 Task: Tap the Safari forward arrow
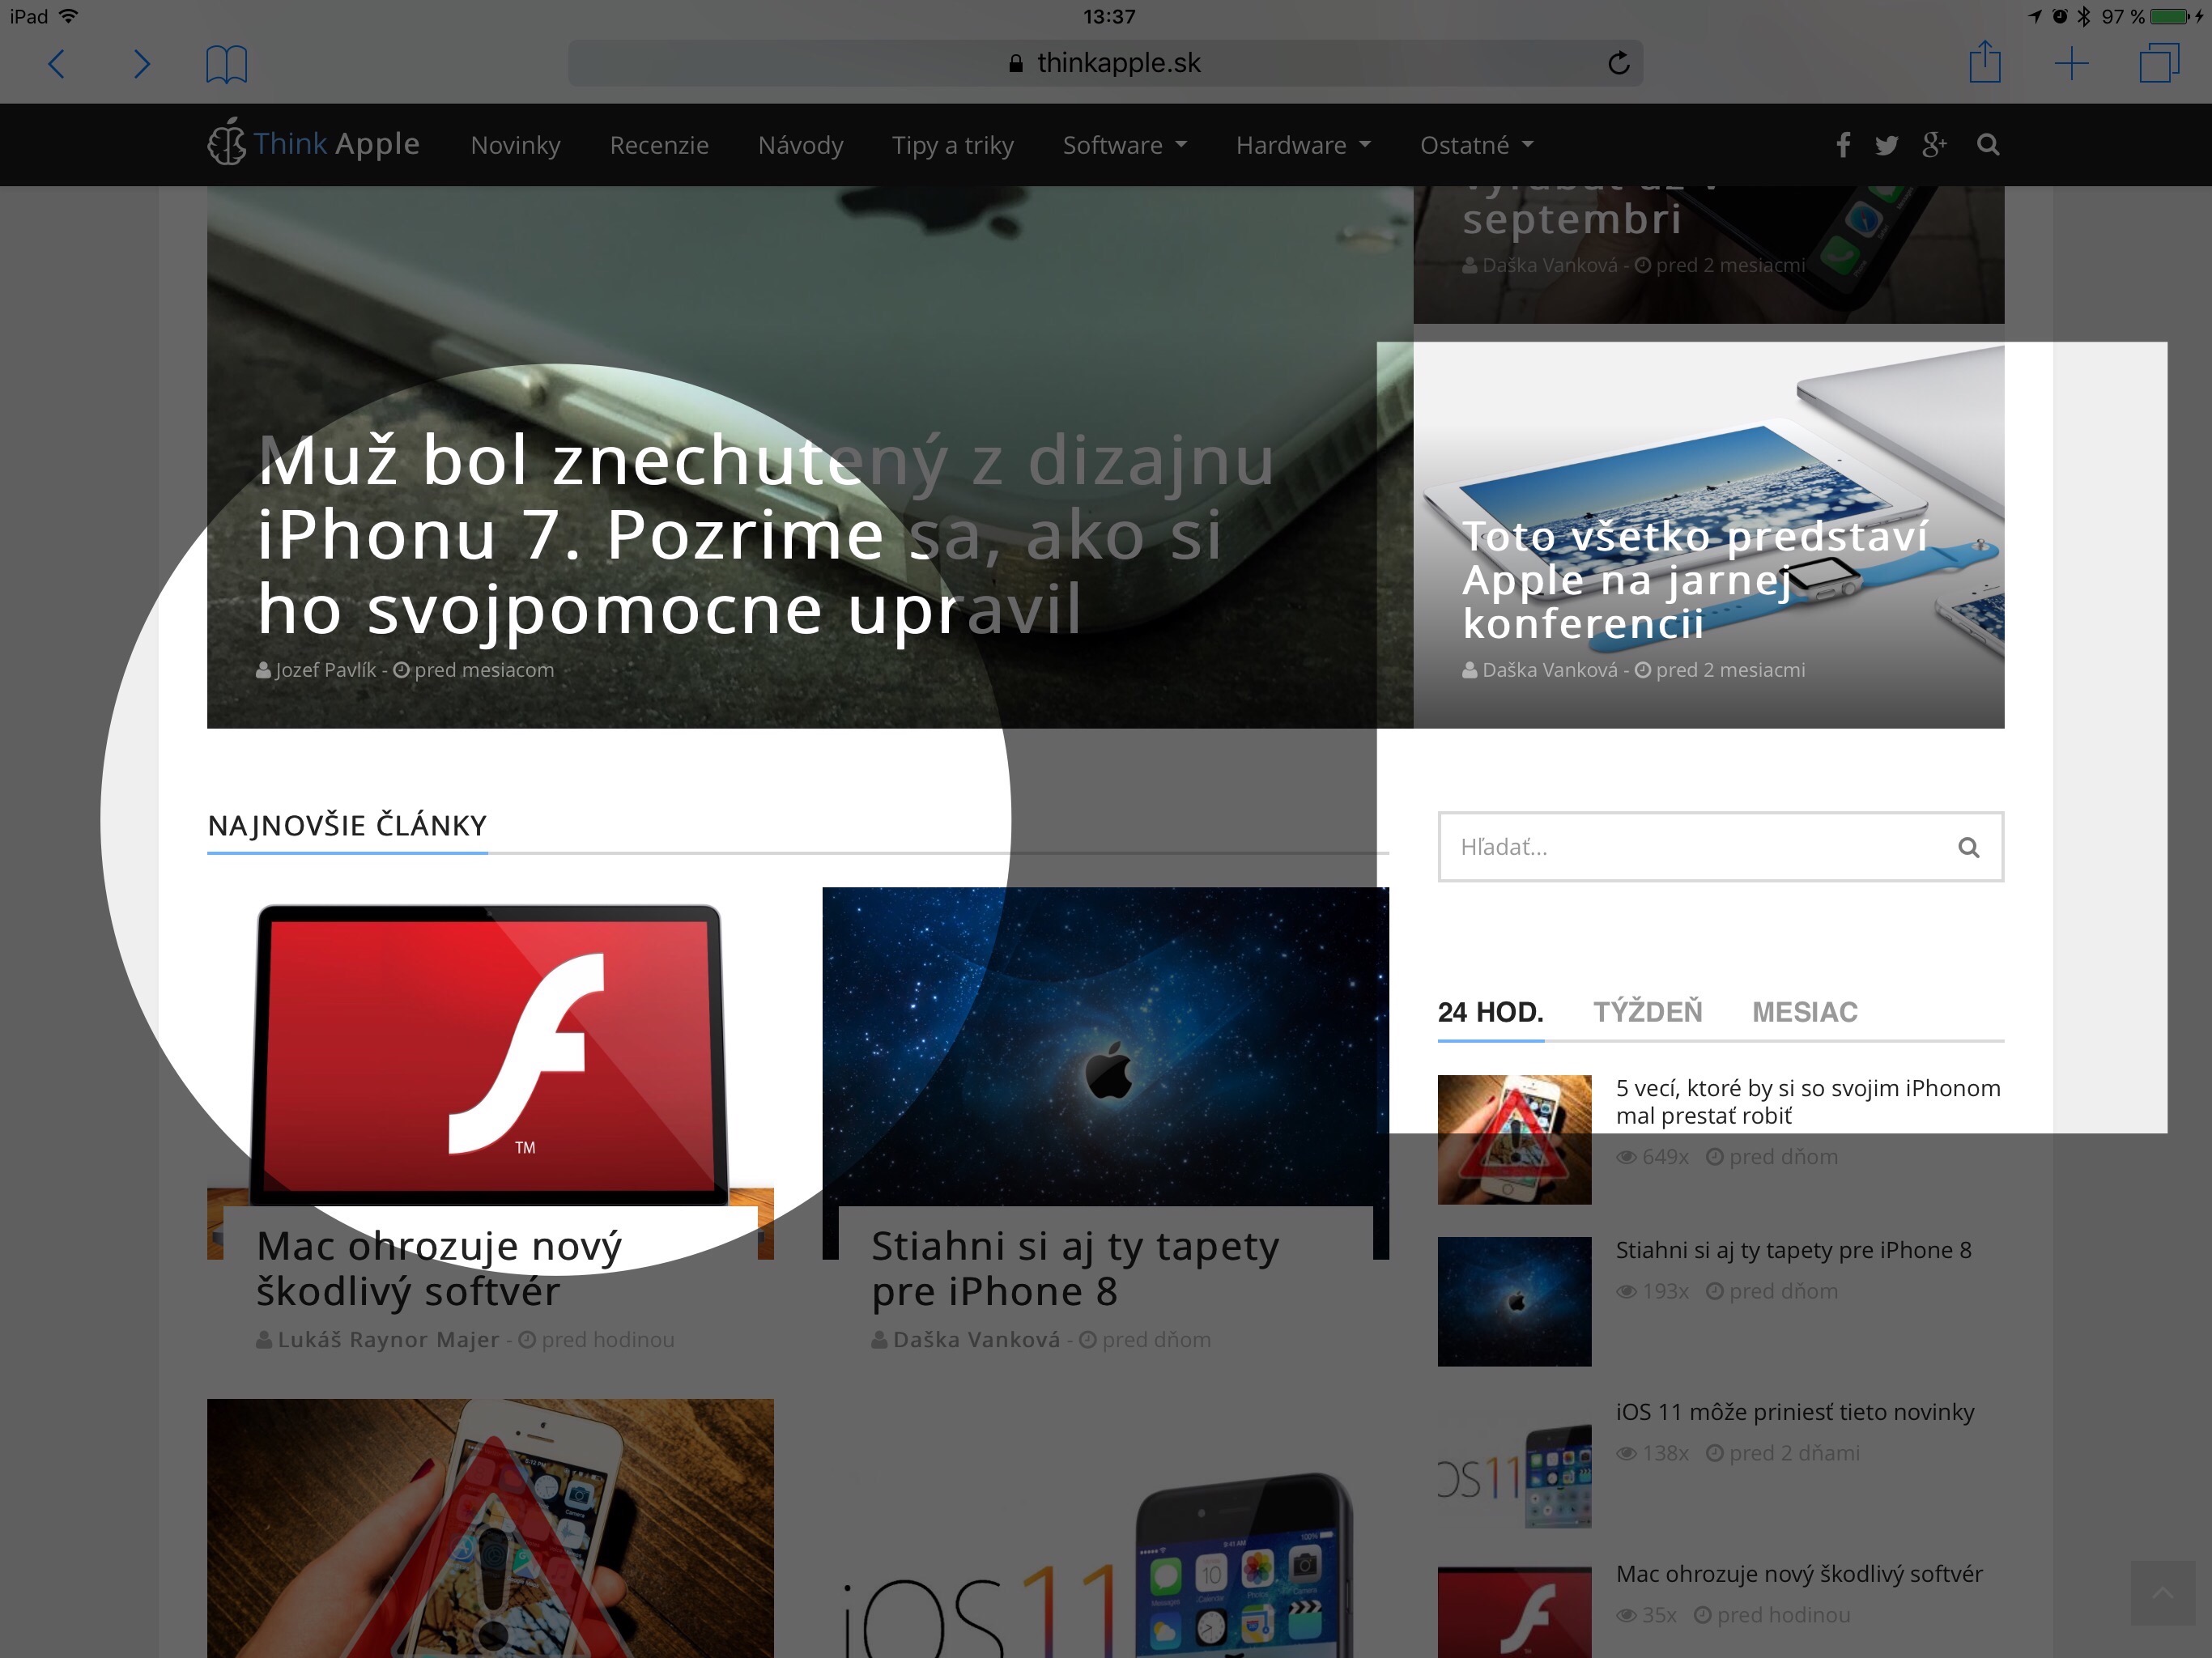142,64
